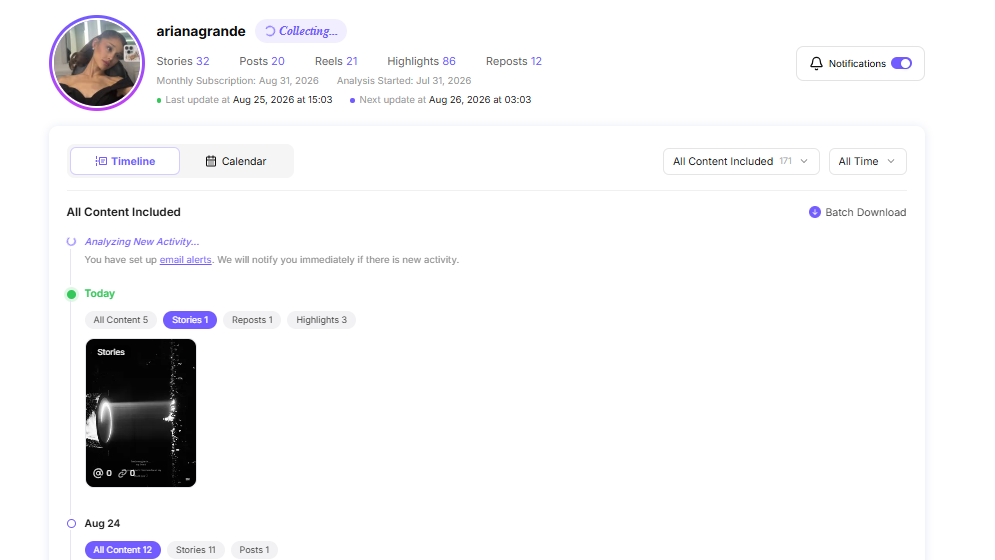Screen dimensions: 995x560
Task: Click the notifications bell icon
Action: [x=816, y=63]
